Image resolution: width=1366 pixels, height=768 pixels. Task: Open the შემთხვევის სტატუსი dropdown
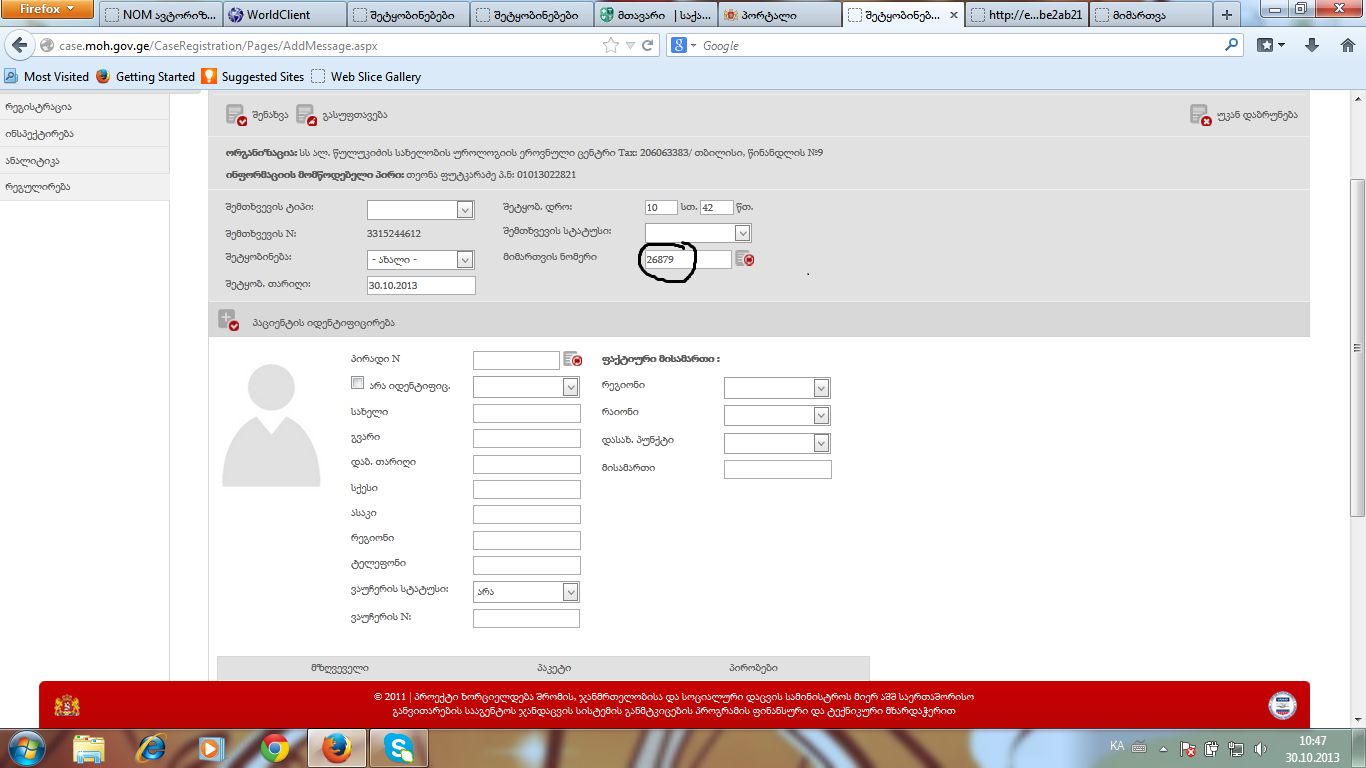pos(742,233)
